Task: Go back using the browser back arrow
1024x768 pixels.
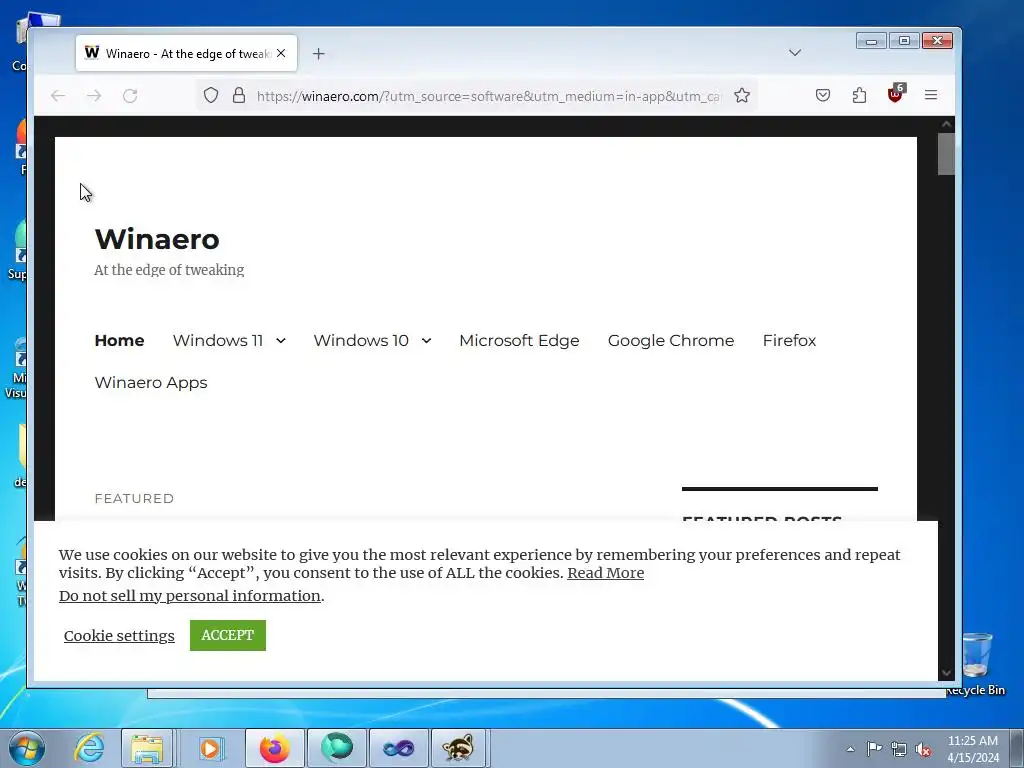Action: [57, 96]
